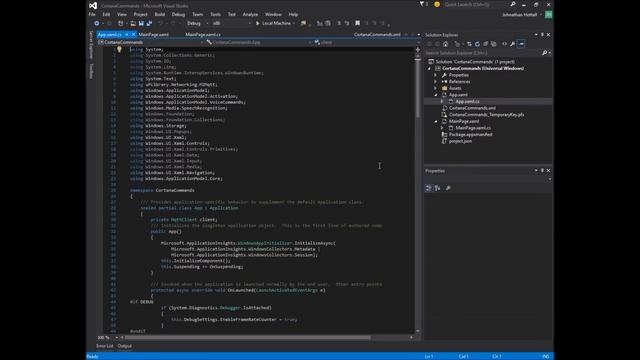Open the CortanaCommands project navigation dropdown

(x=150, y=42)
